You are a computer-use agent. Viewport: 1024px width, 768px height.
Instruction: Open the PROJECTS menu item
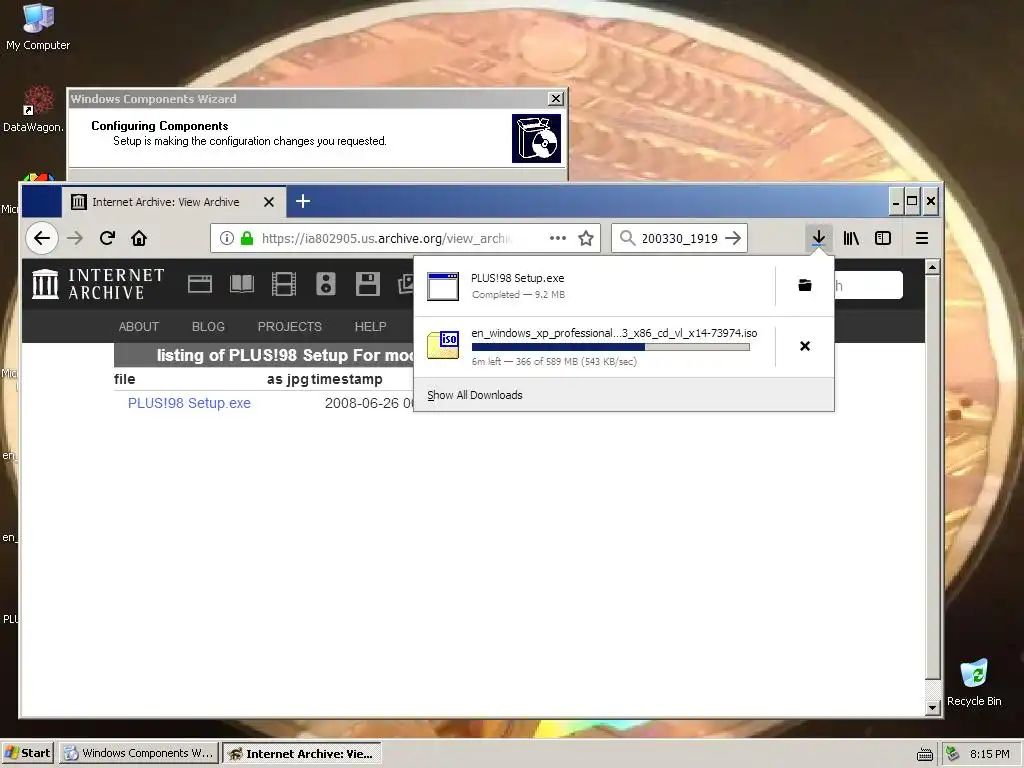coord(289,327)
